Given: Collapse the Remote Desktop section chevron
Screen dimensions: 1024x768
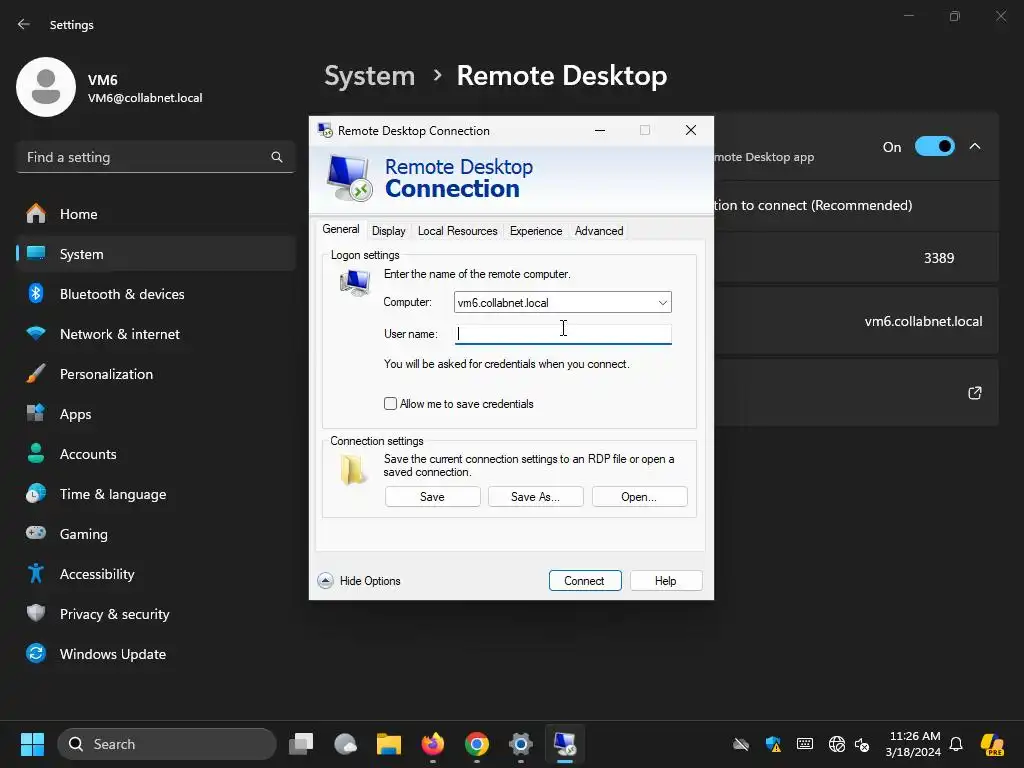Looking at the screenshot, I should point(975,146).
